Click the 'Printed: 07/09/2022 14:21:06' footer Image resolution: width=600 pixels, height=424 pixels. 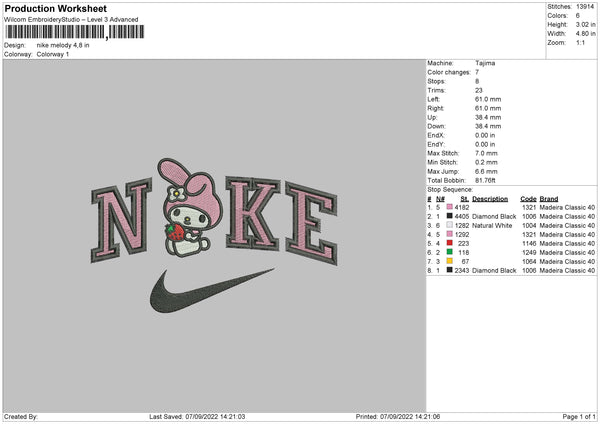click(x=398, y=417)
